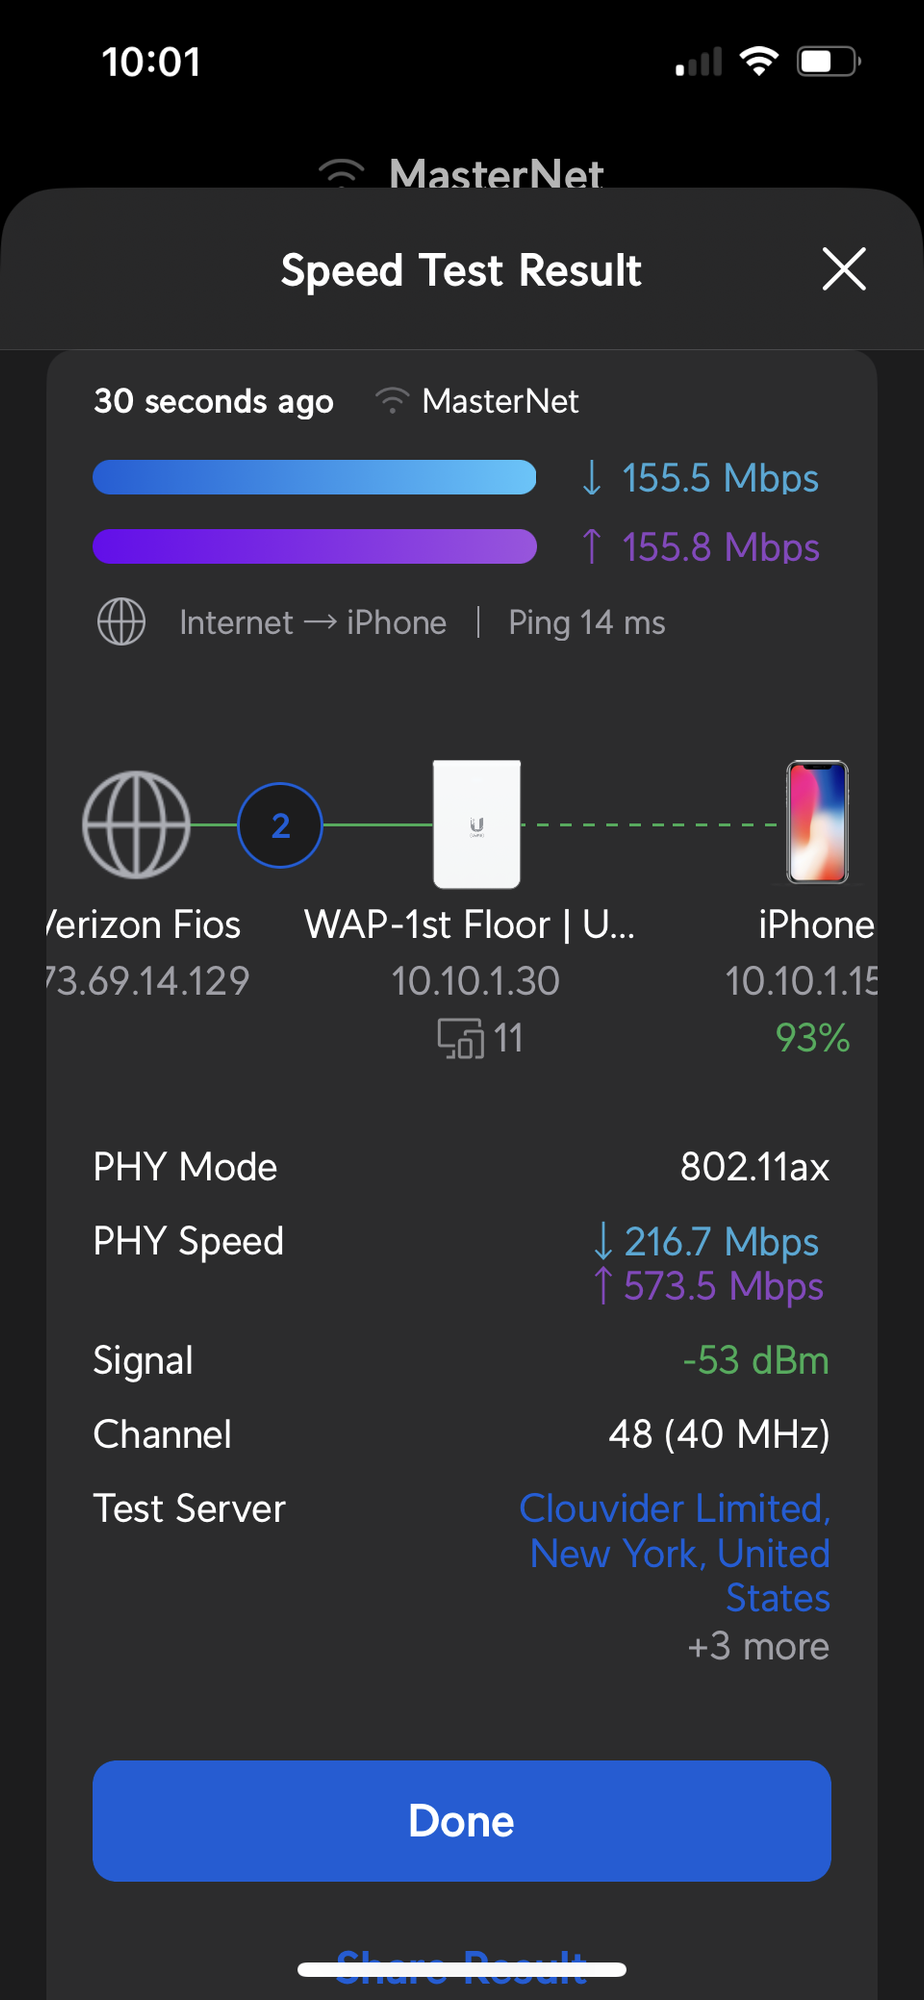The image size is (924, 2000).
Task: Tap the purple upload speed bar
Action: tap(314, 546)
